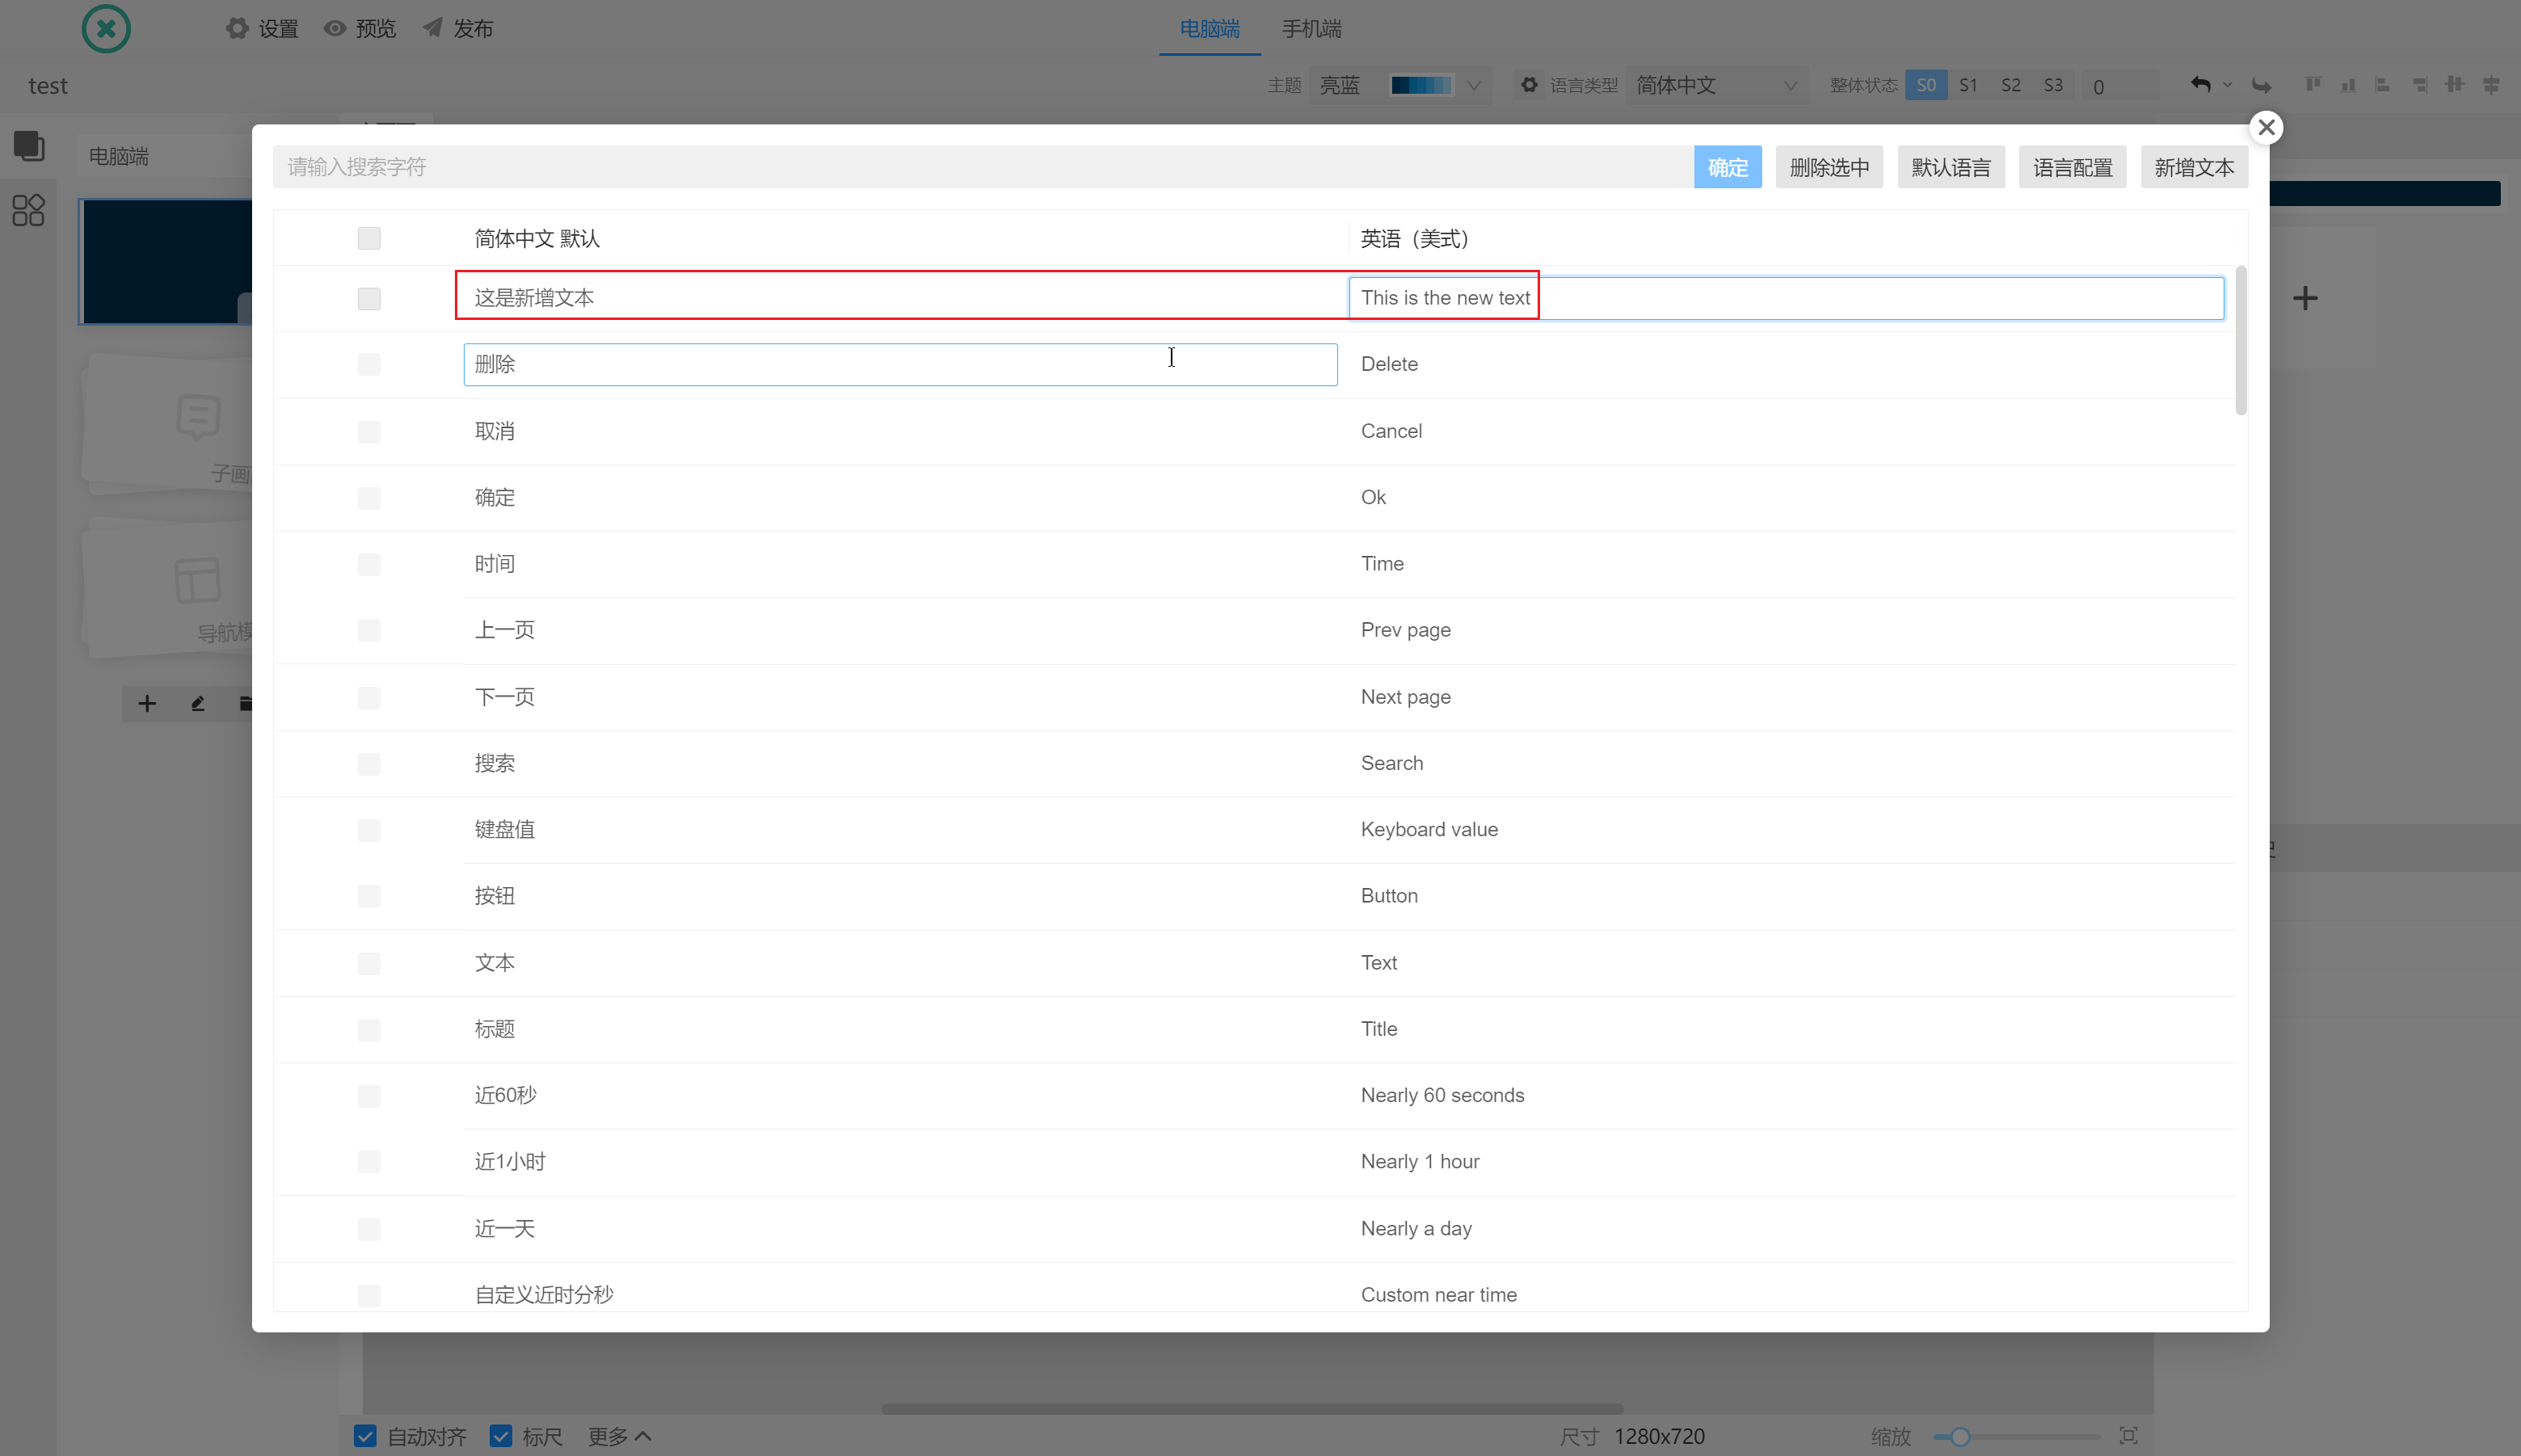The height and width of the screenshot is (1456, 2521).
Task: Switch to the 手机端 tab
Action: (1311, 28)
